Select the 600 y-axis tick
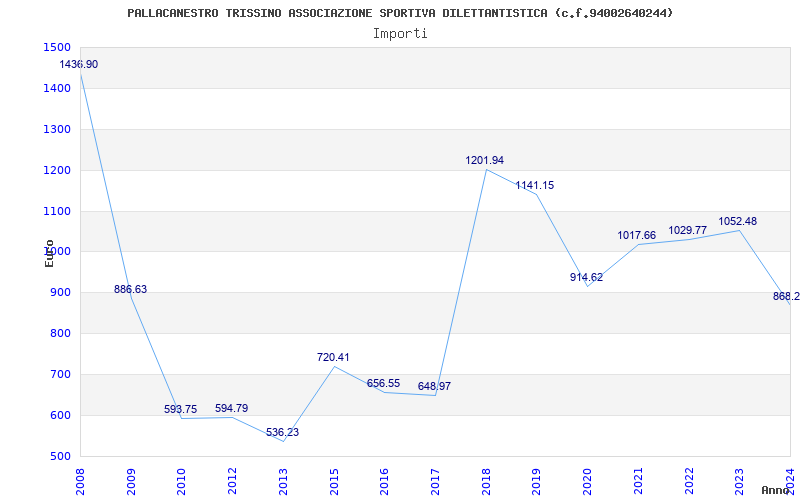Viewport: 800px width, 500px height. click(61, 415)
